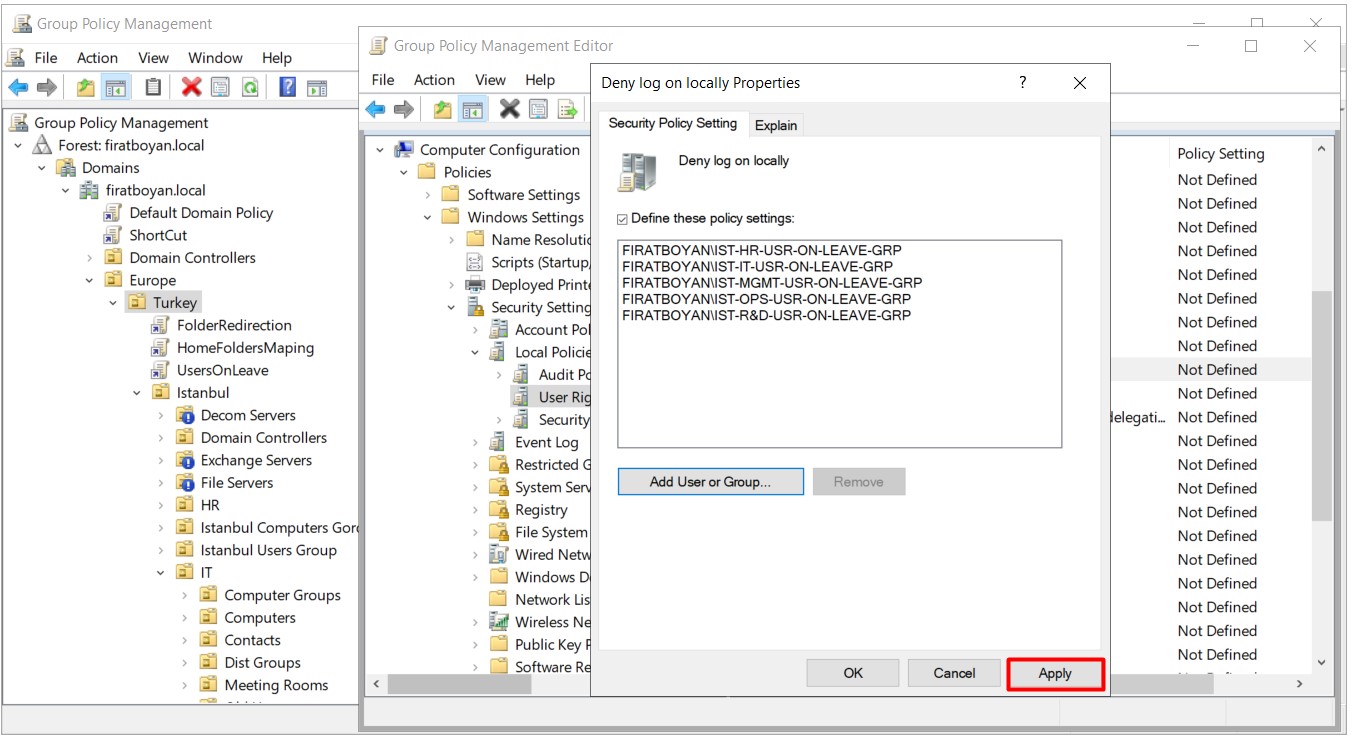The image size is (1353, 740).
Task: Click Up One Level icon in Group Policy Management toolbar
Action: 86,88
